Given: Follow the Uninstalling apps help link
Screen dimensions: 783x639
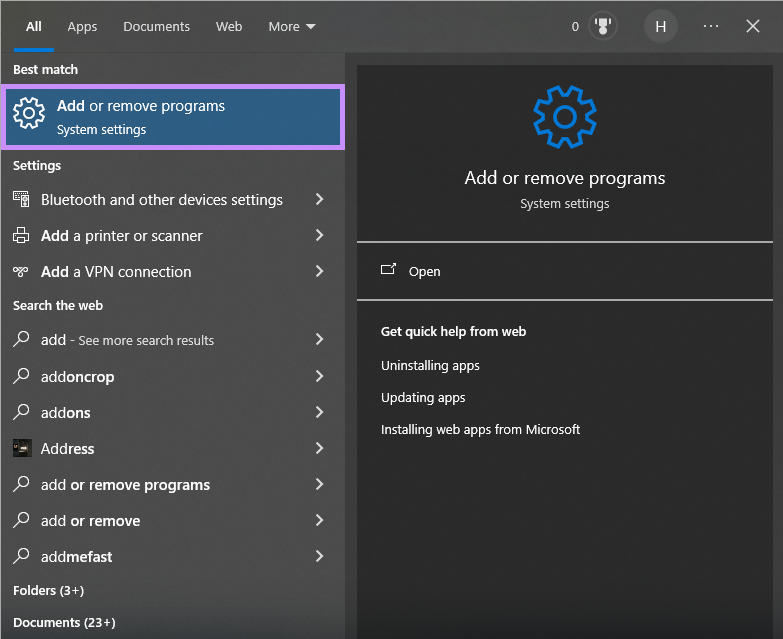Looking at the screenshot, I should point(430,365).
